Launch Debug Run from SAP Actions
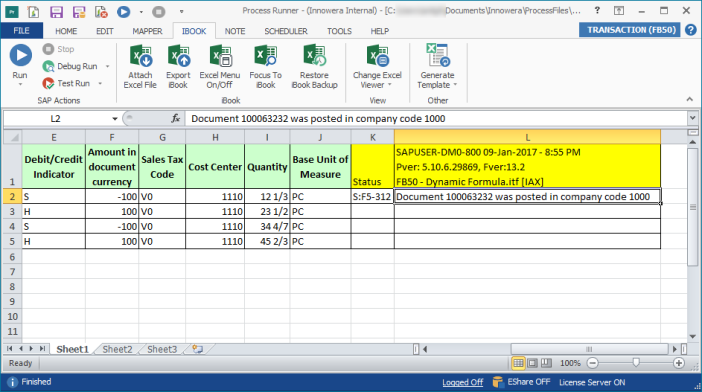Screen dimensions: 702x392 point(76,66)
